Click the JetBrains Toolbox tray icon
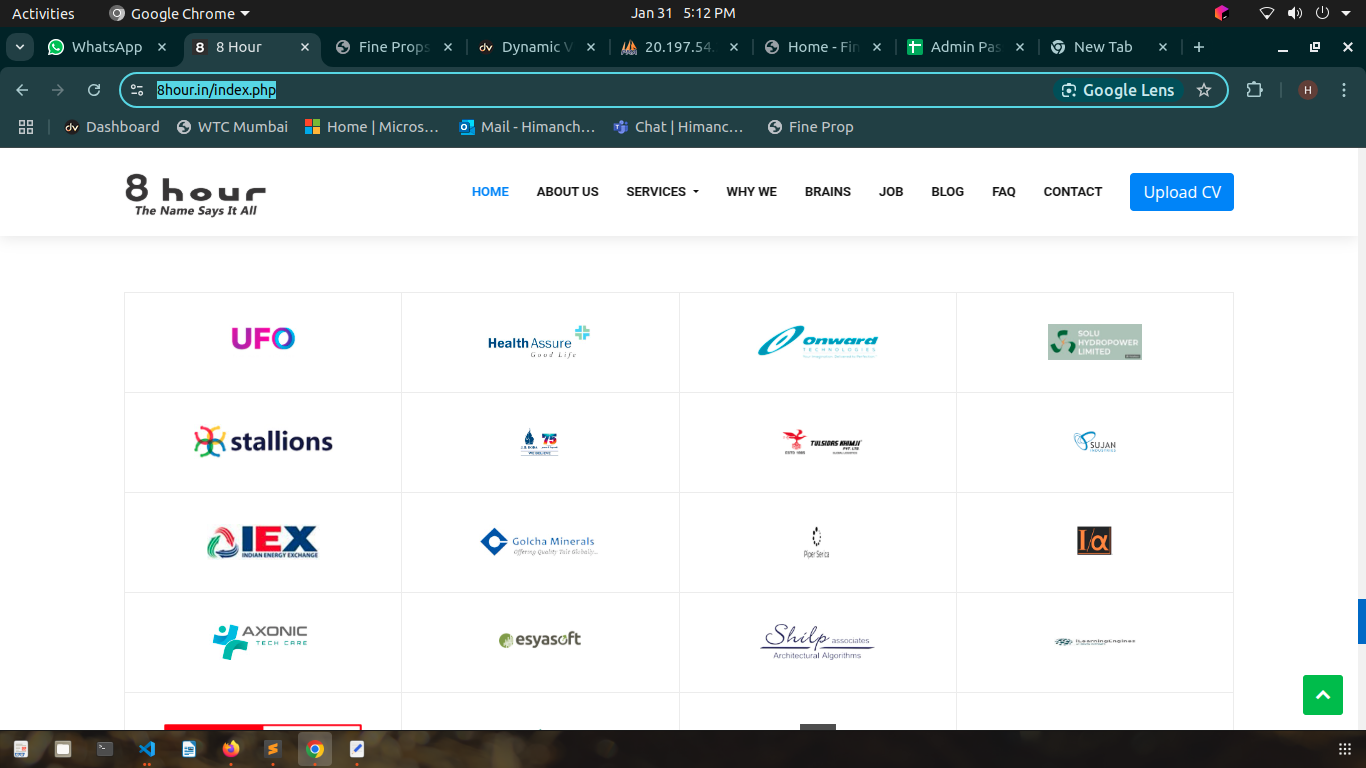 coord(1221,13)
